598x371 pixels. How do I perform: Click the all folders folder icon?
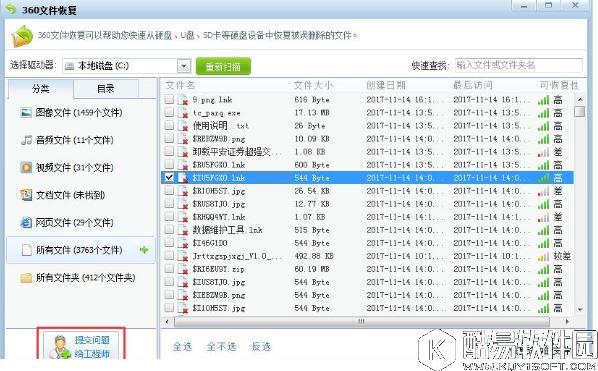[x=26, y=278]
